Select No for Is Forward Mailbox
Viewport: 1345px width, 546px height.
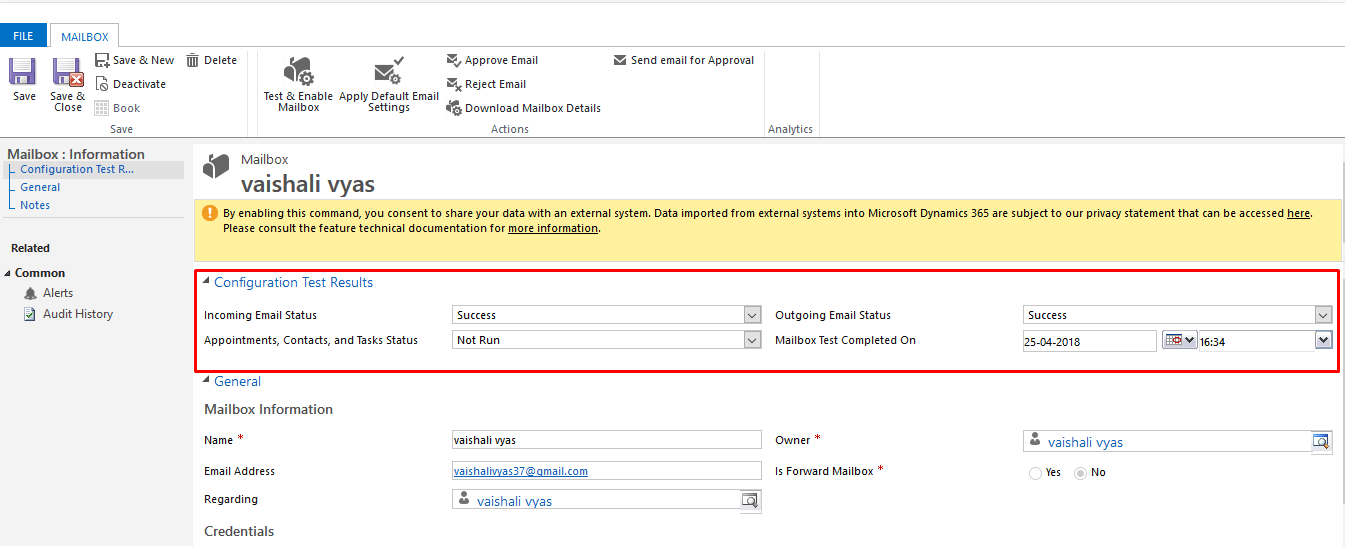click(x=1081, y=473)
